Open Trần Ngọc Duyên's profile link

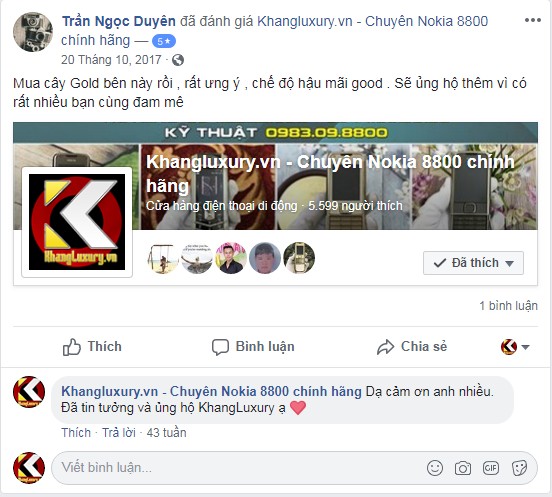(x=119, y=21)
